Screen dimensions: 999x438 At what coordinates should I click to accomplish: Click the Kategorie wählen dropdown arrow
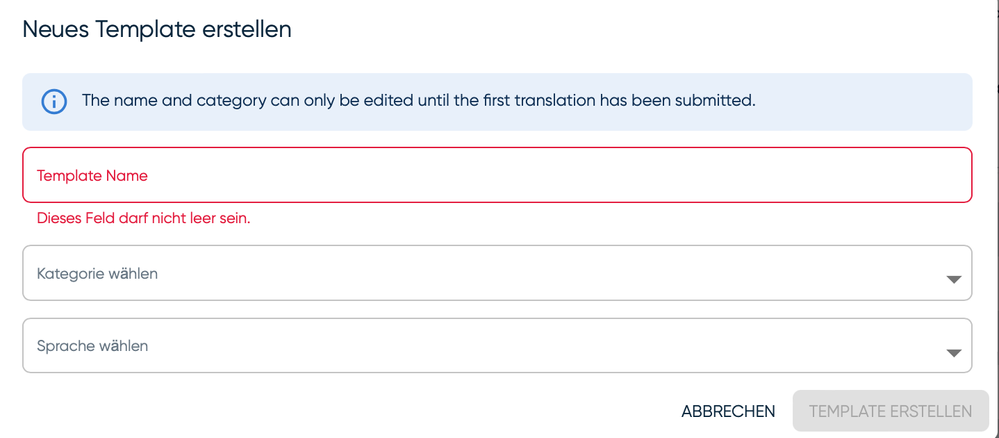click(x=953, y=280)
